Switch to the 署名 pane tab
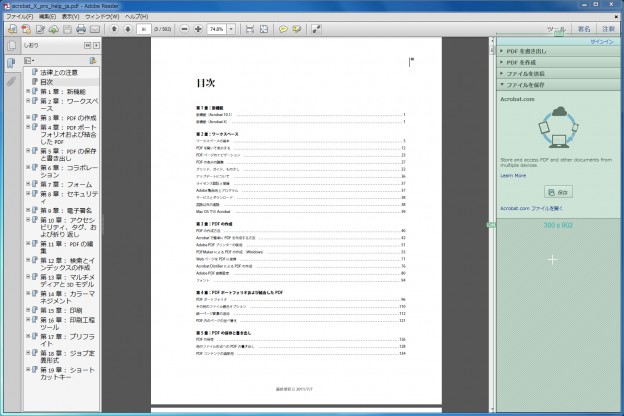The width and height of the screenshot is (624, 416). pos(584,29)
